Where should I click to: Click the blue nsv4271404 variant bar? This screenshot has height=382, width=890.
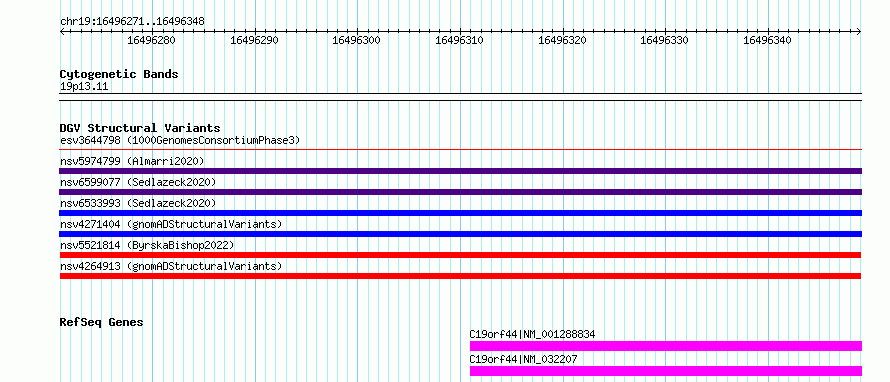[460, 234]
